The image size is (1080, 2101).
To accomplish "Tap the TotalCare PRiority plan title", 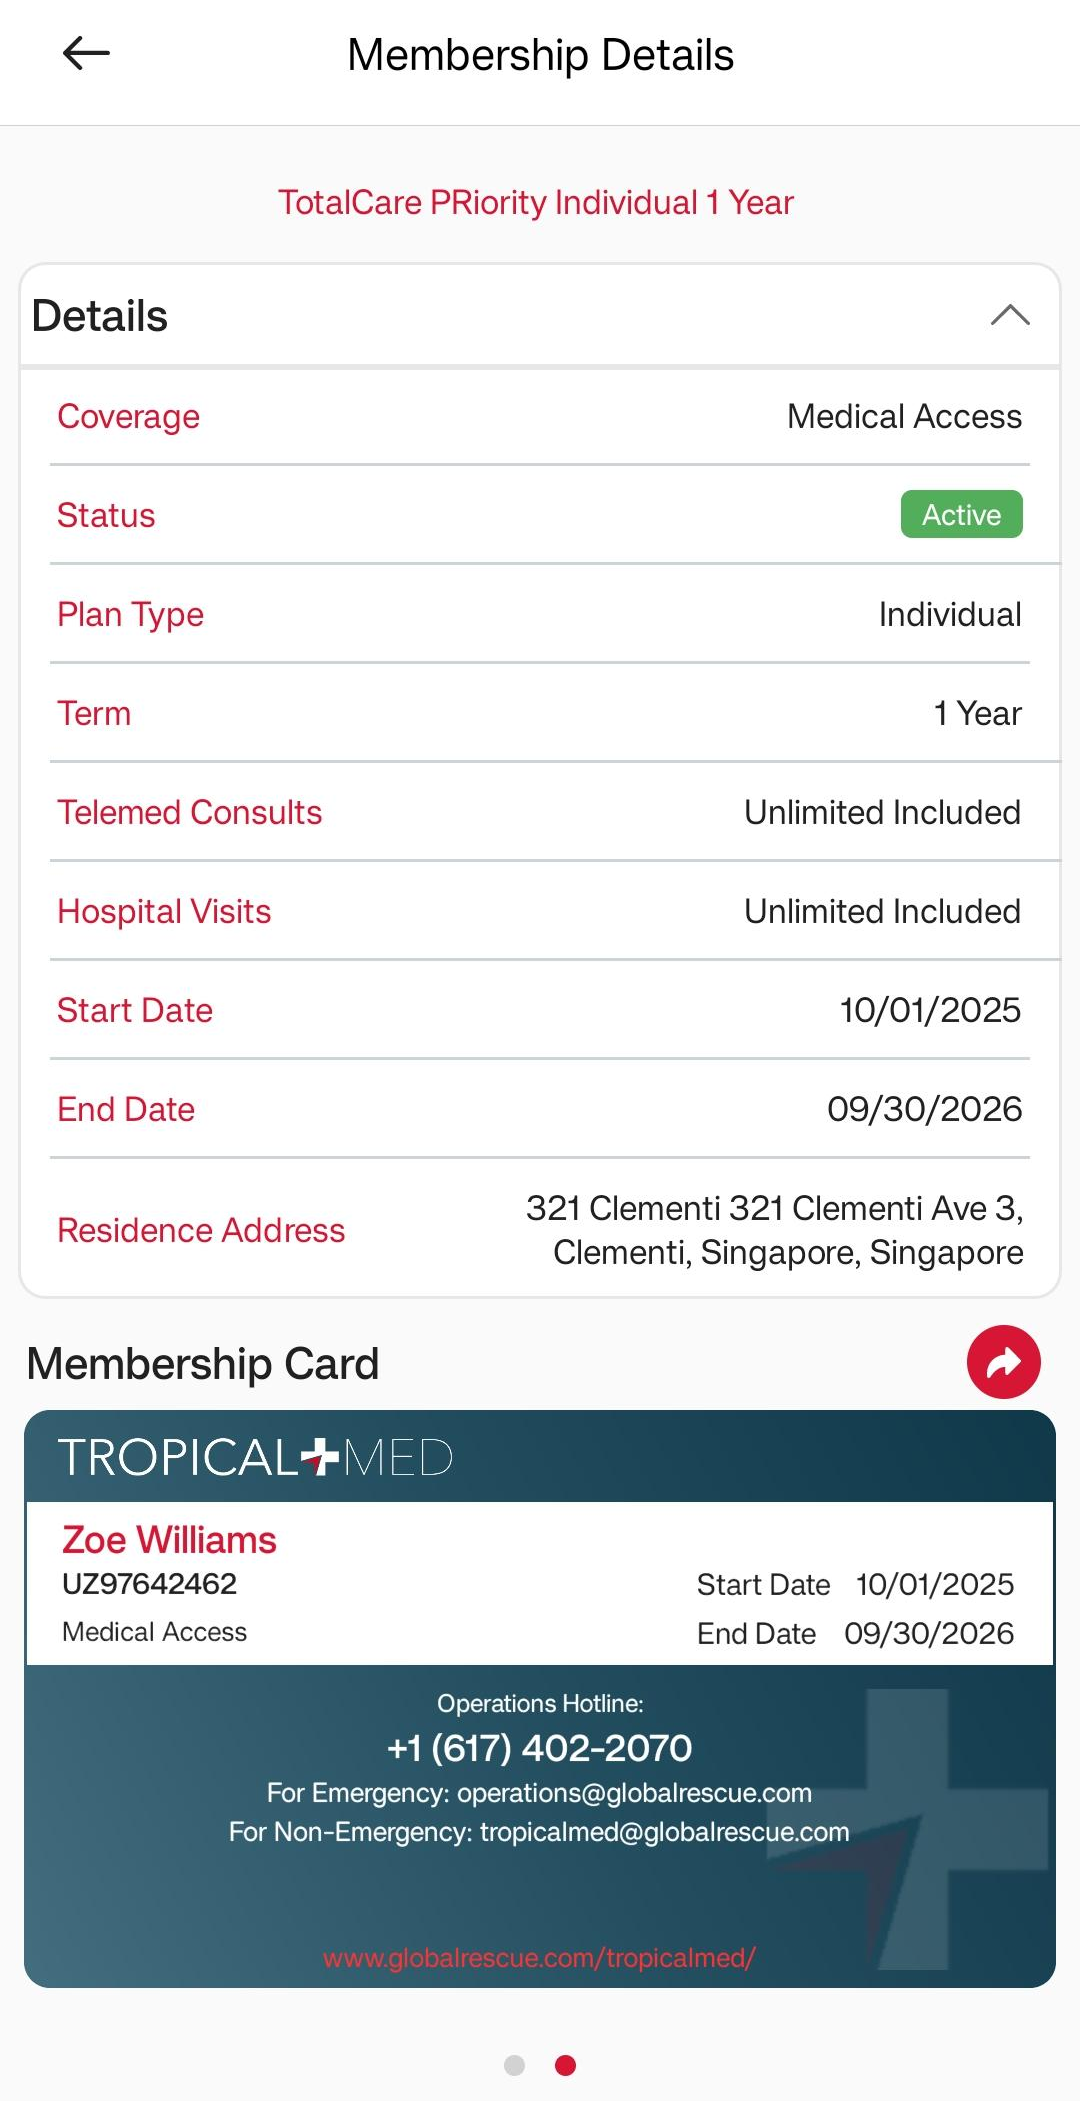I will pyautogui.click(x=536, y=203).
